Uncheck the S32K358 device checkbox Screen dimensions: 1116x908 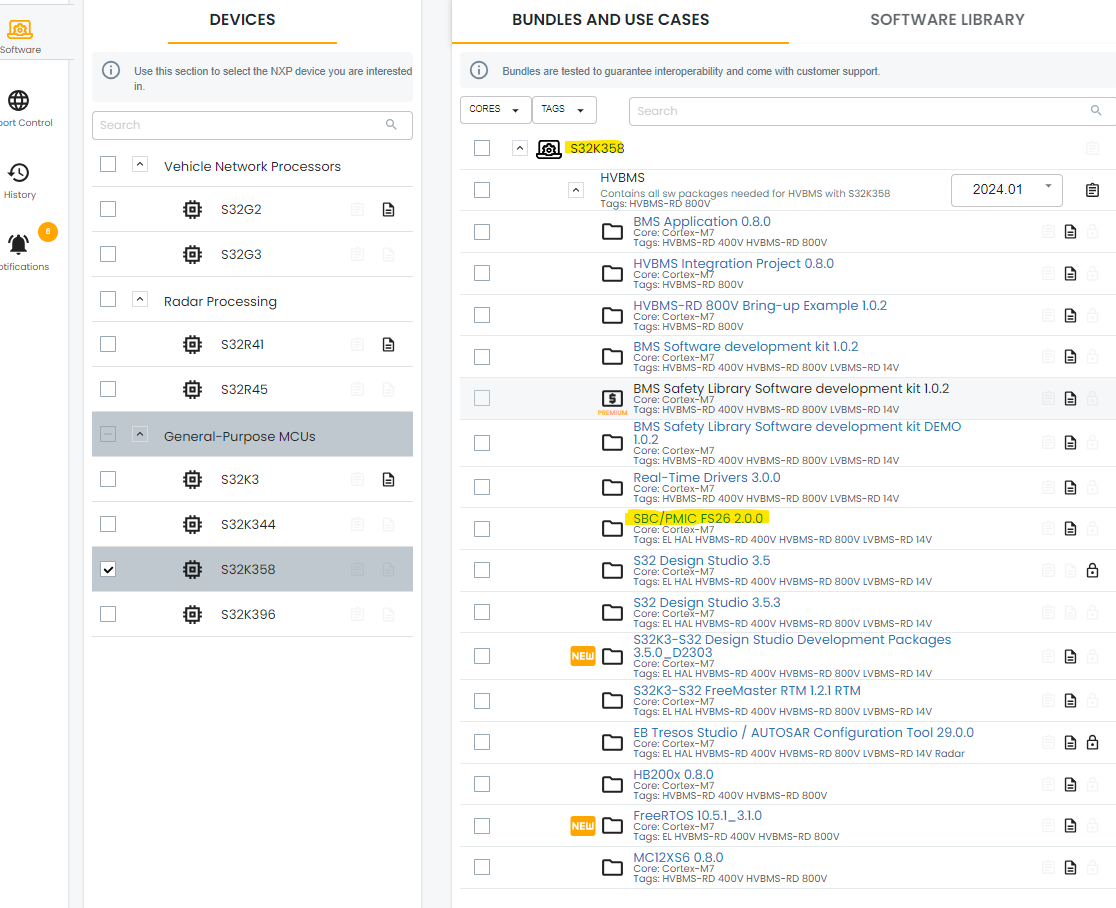tap(108, 569)
